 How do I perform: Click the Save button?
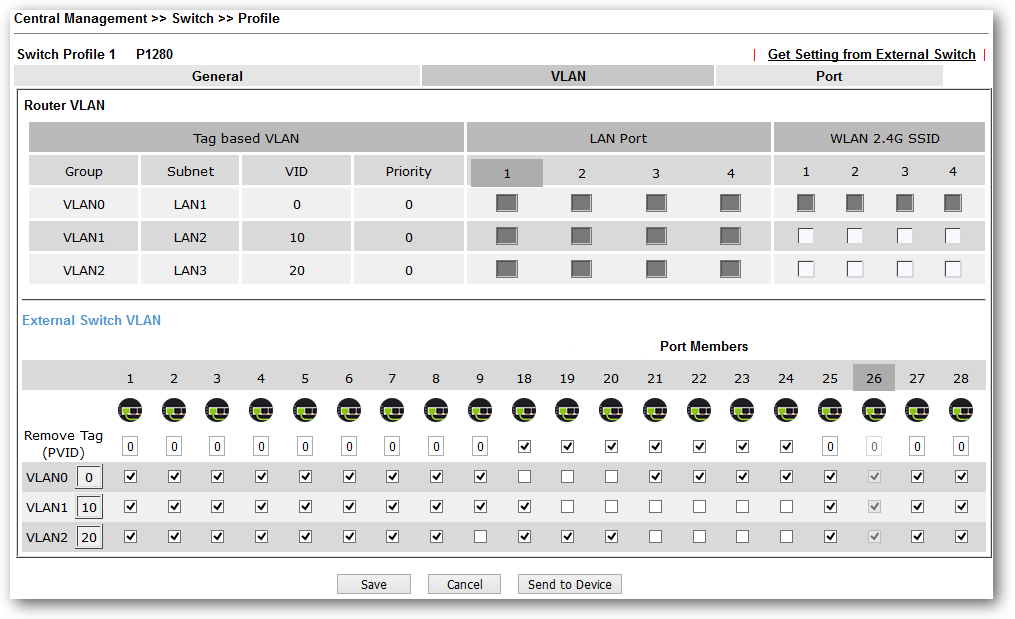point(374,584)
